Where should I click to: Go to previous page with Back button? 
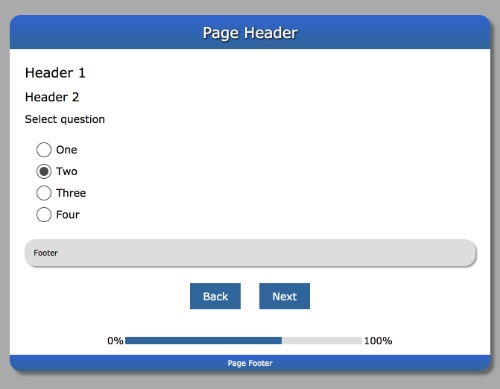coord(215,296)
